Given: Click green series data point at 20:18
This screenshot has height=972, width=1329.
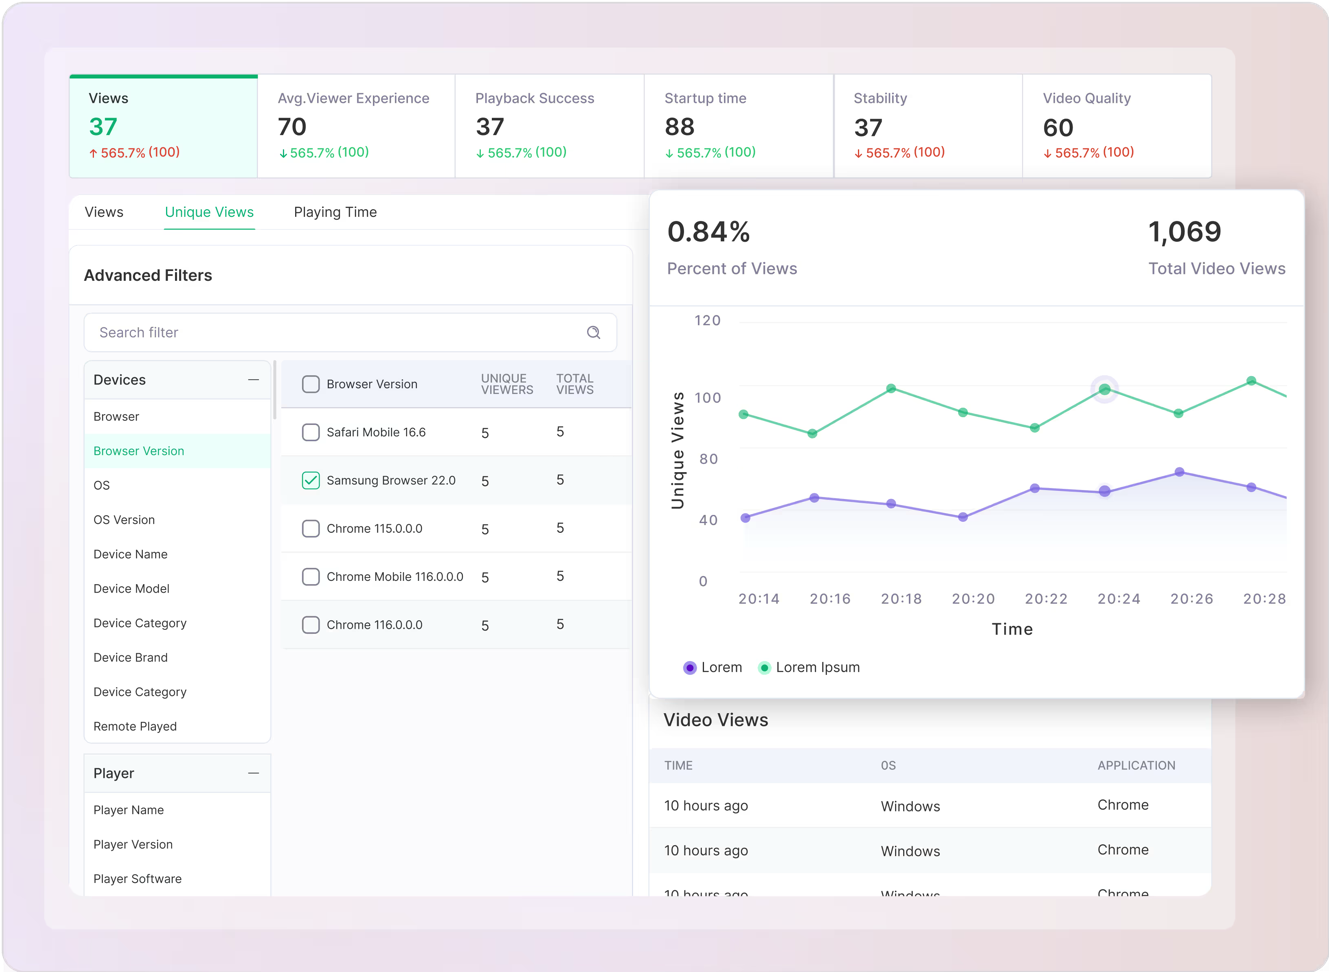Looking at the screenshot, I should coord(891,388).
